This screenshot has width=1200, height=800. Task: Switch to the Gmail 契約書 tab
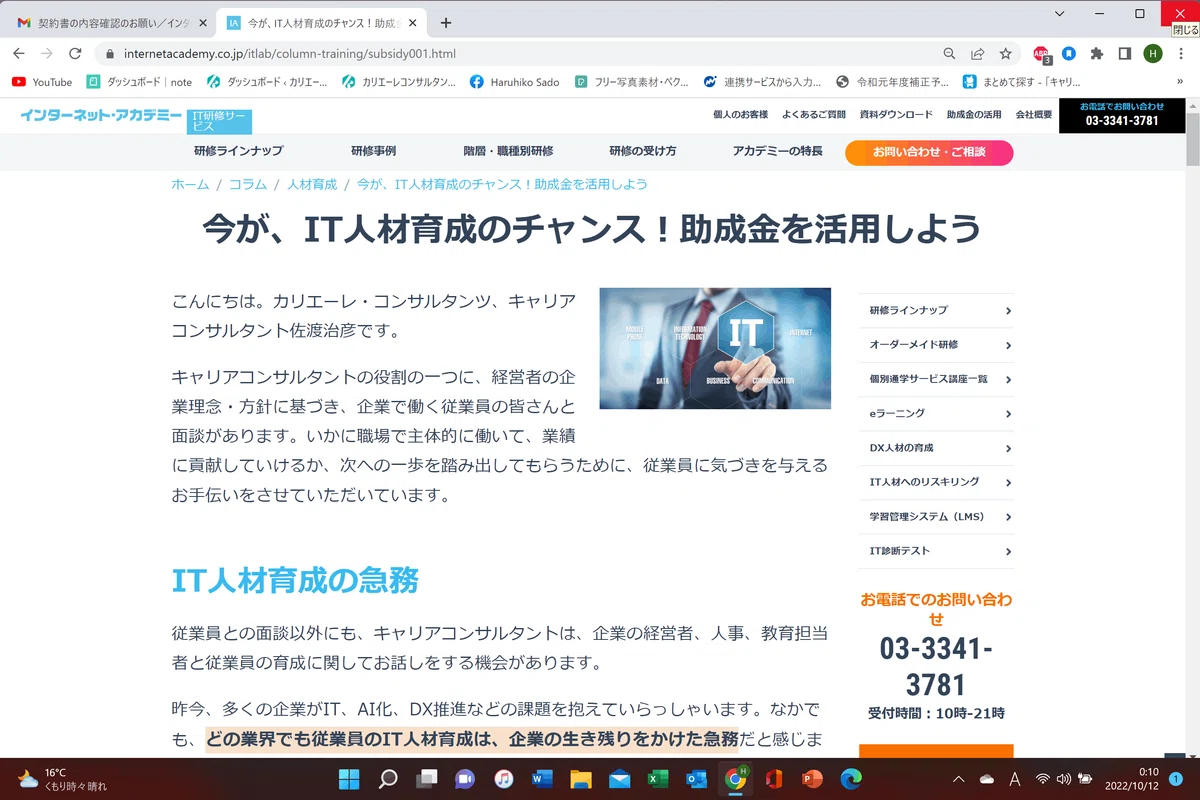coord(112,22)
